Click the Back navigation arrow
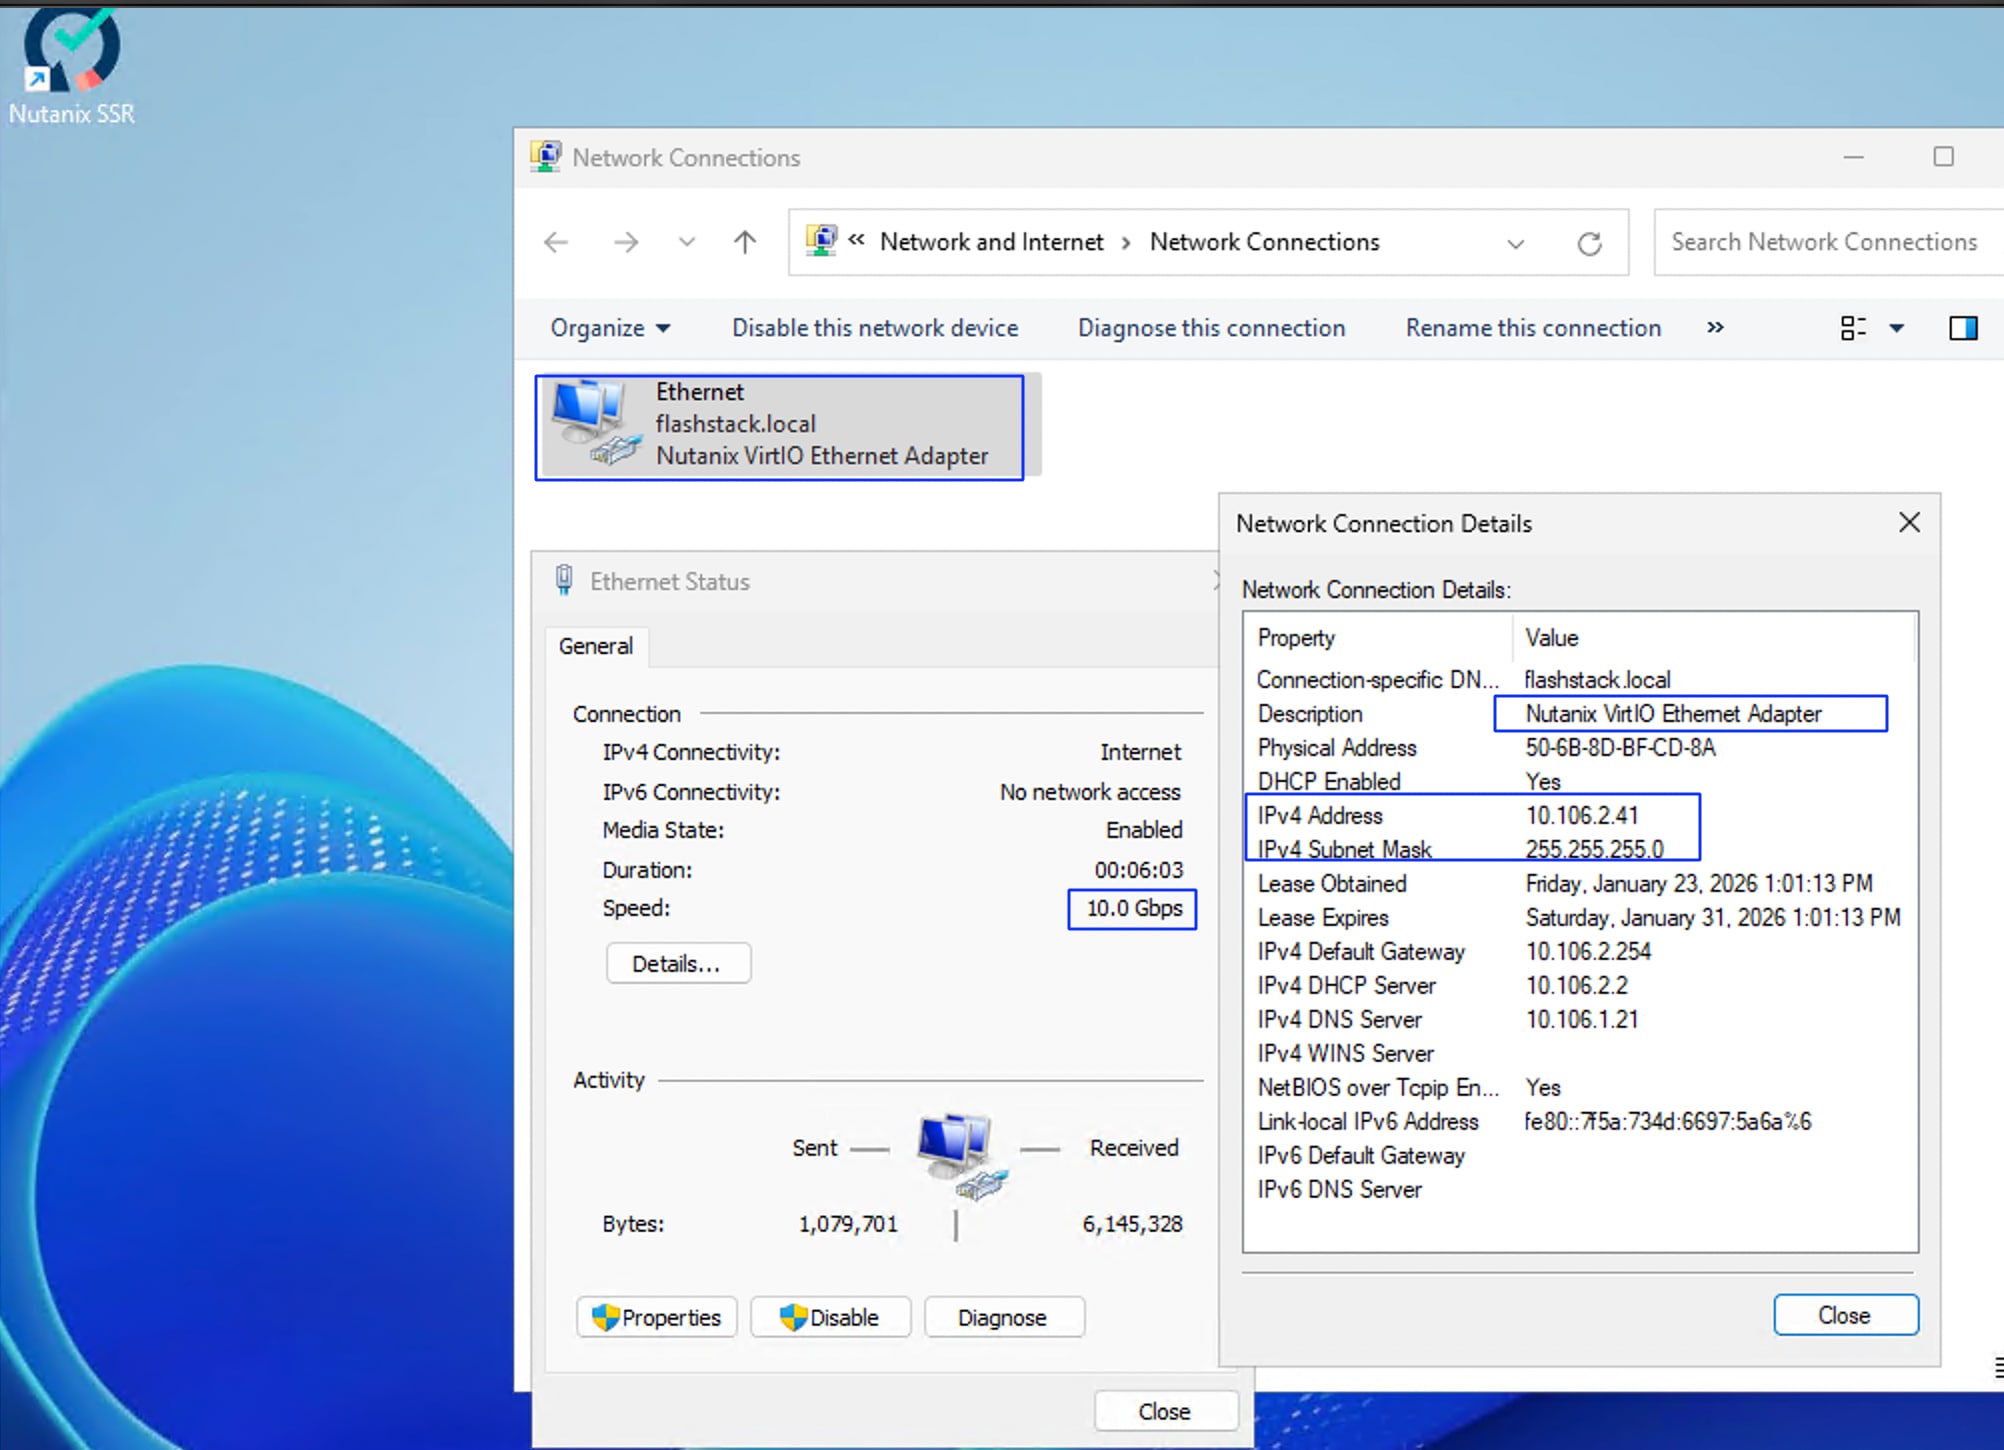This screenshot has width=2004, height=1450. (556, 242)
